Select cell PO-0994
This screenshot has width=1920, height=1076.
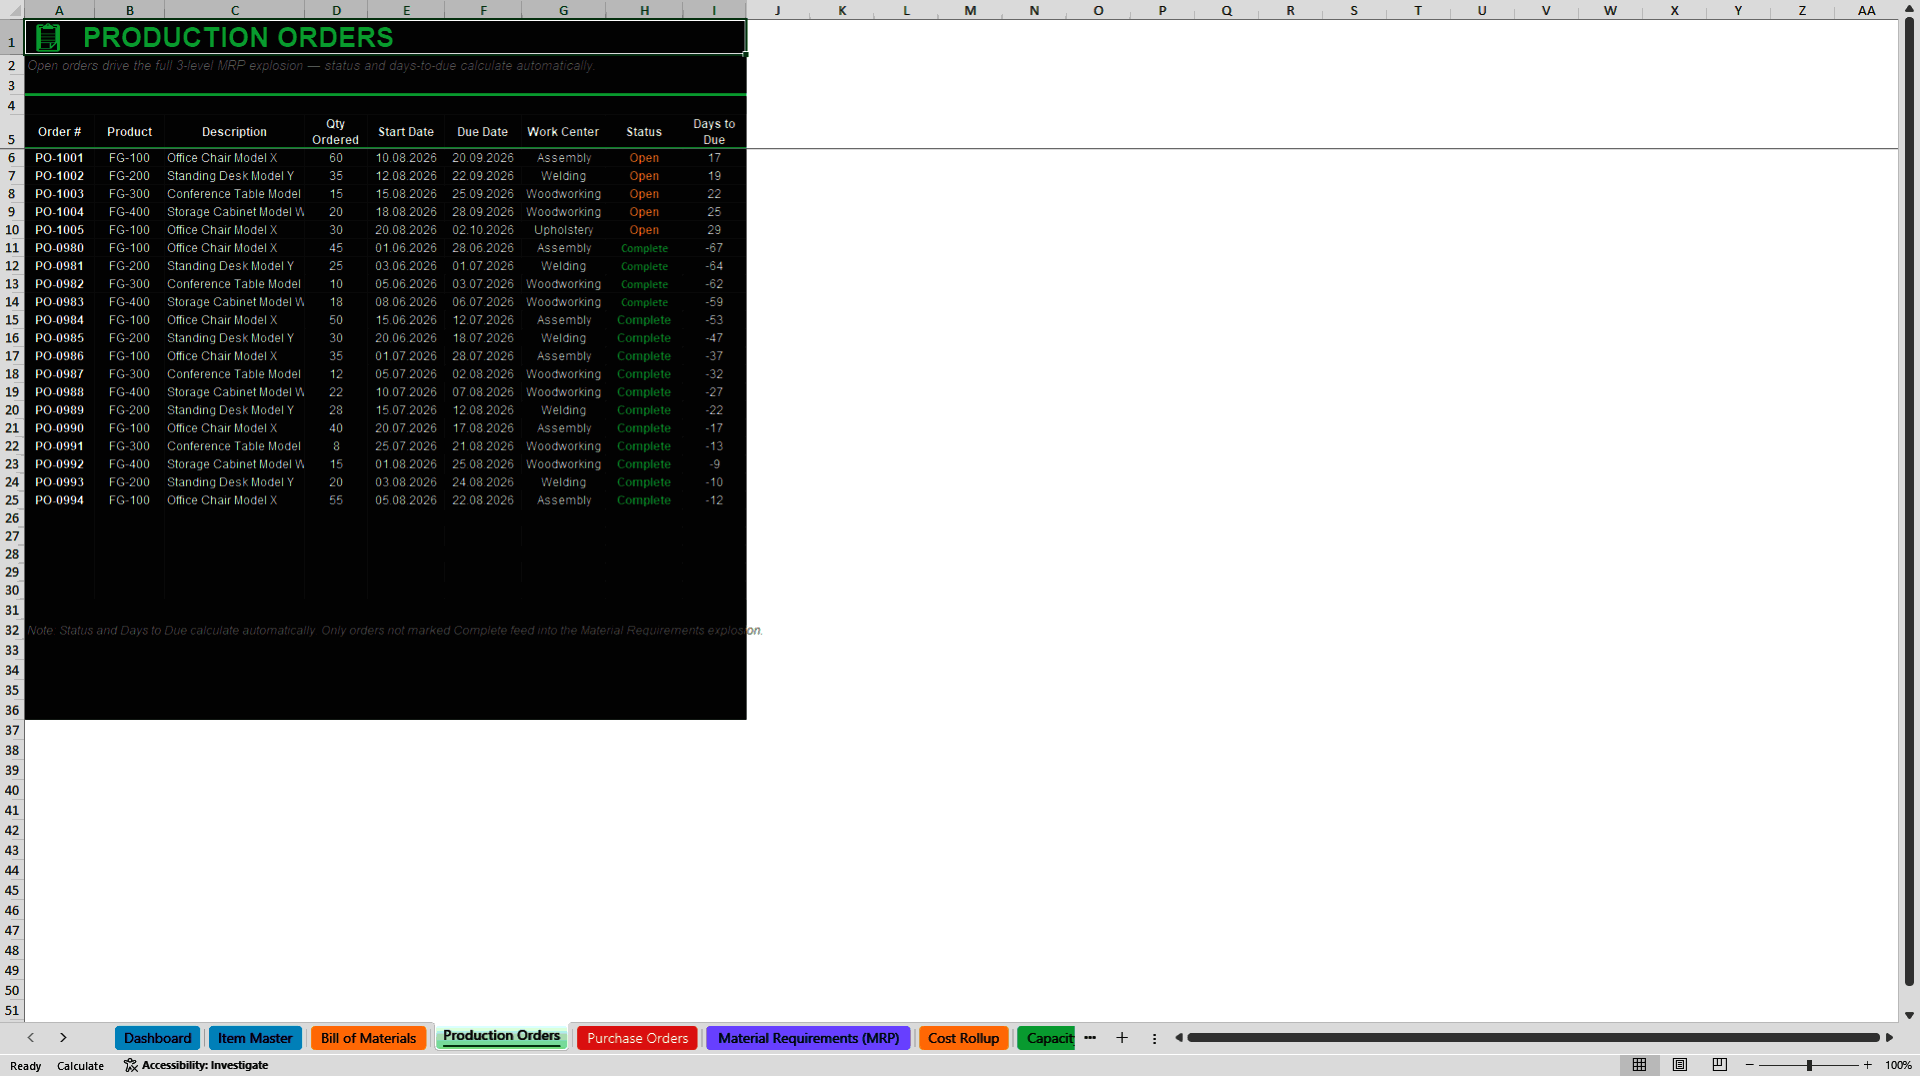(x=59, y=500)
